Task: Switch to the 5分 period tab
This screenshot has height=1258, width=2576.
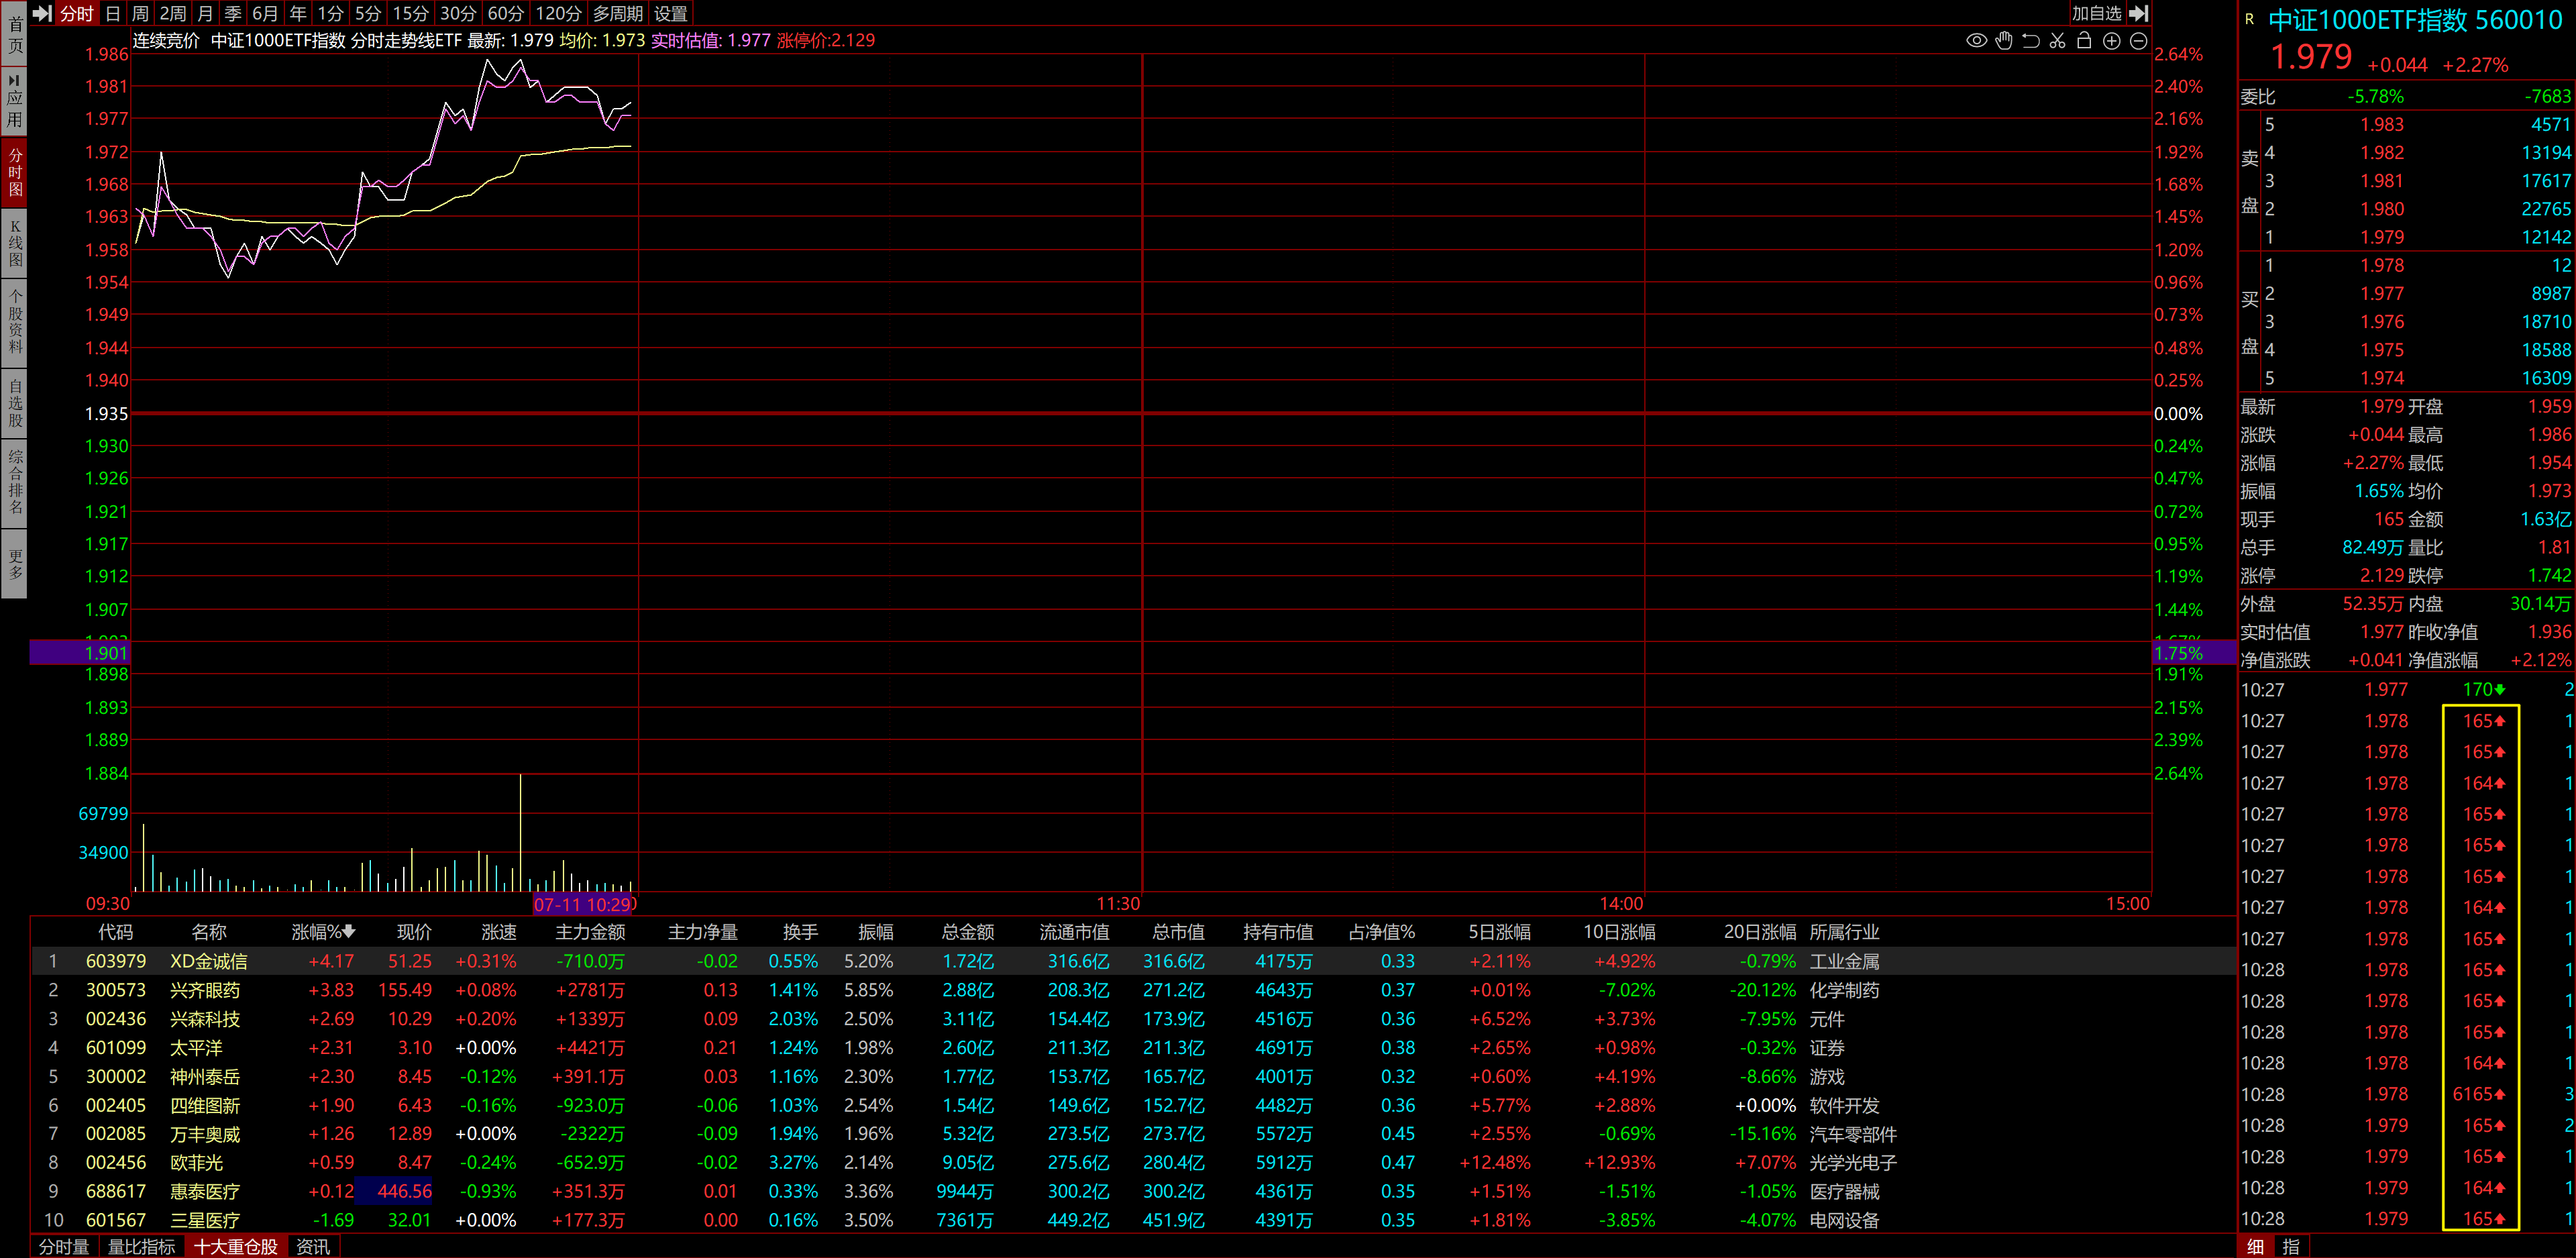Action: click(368, 13)
